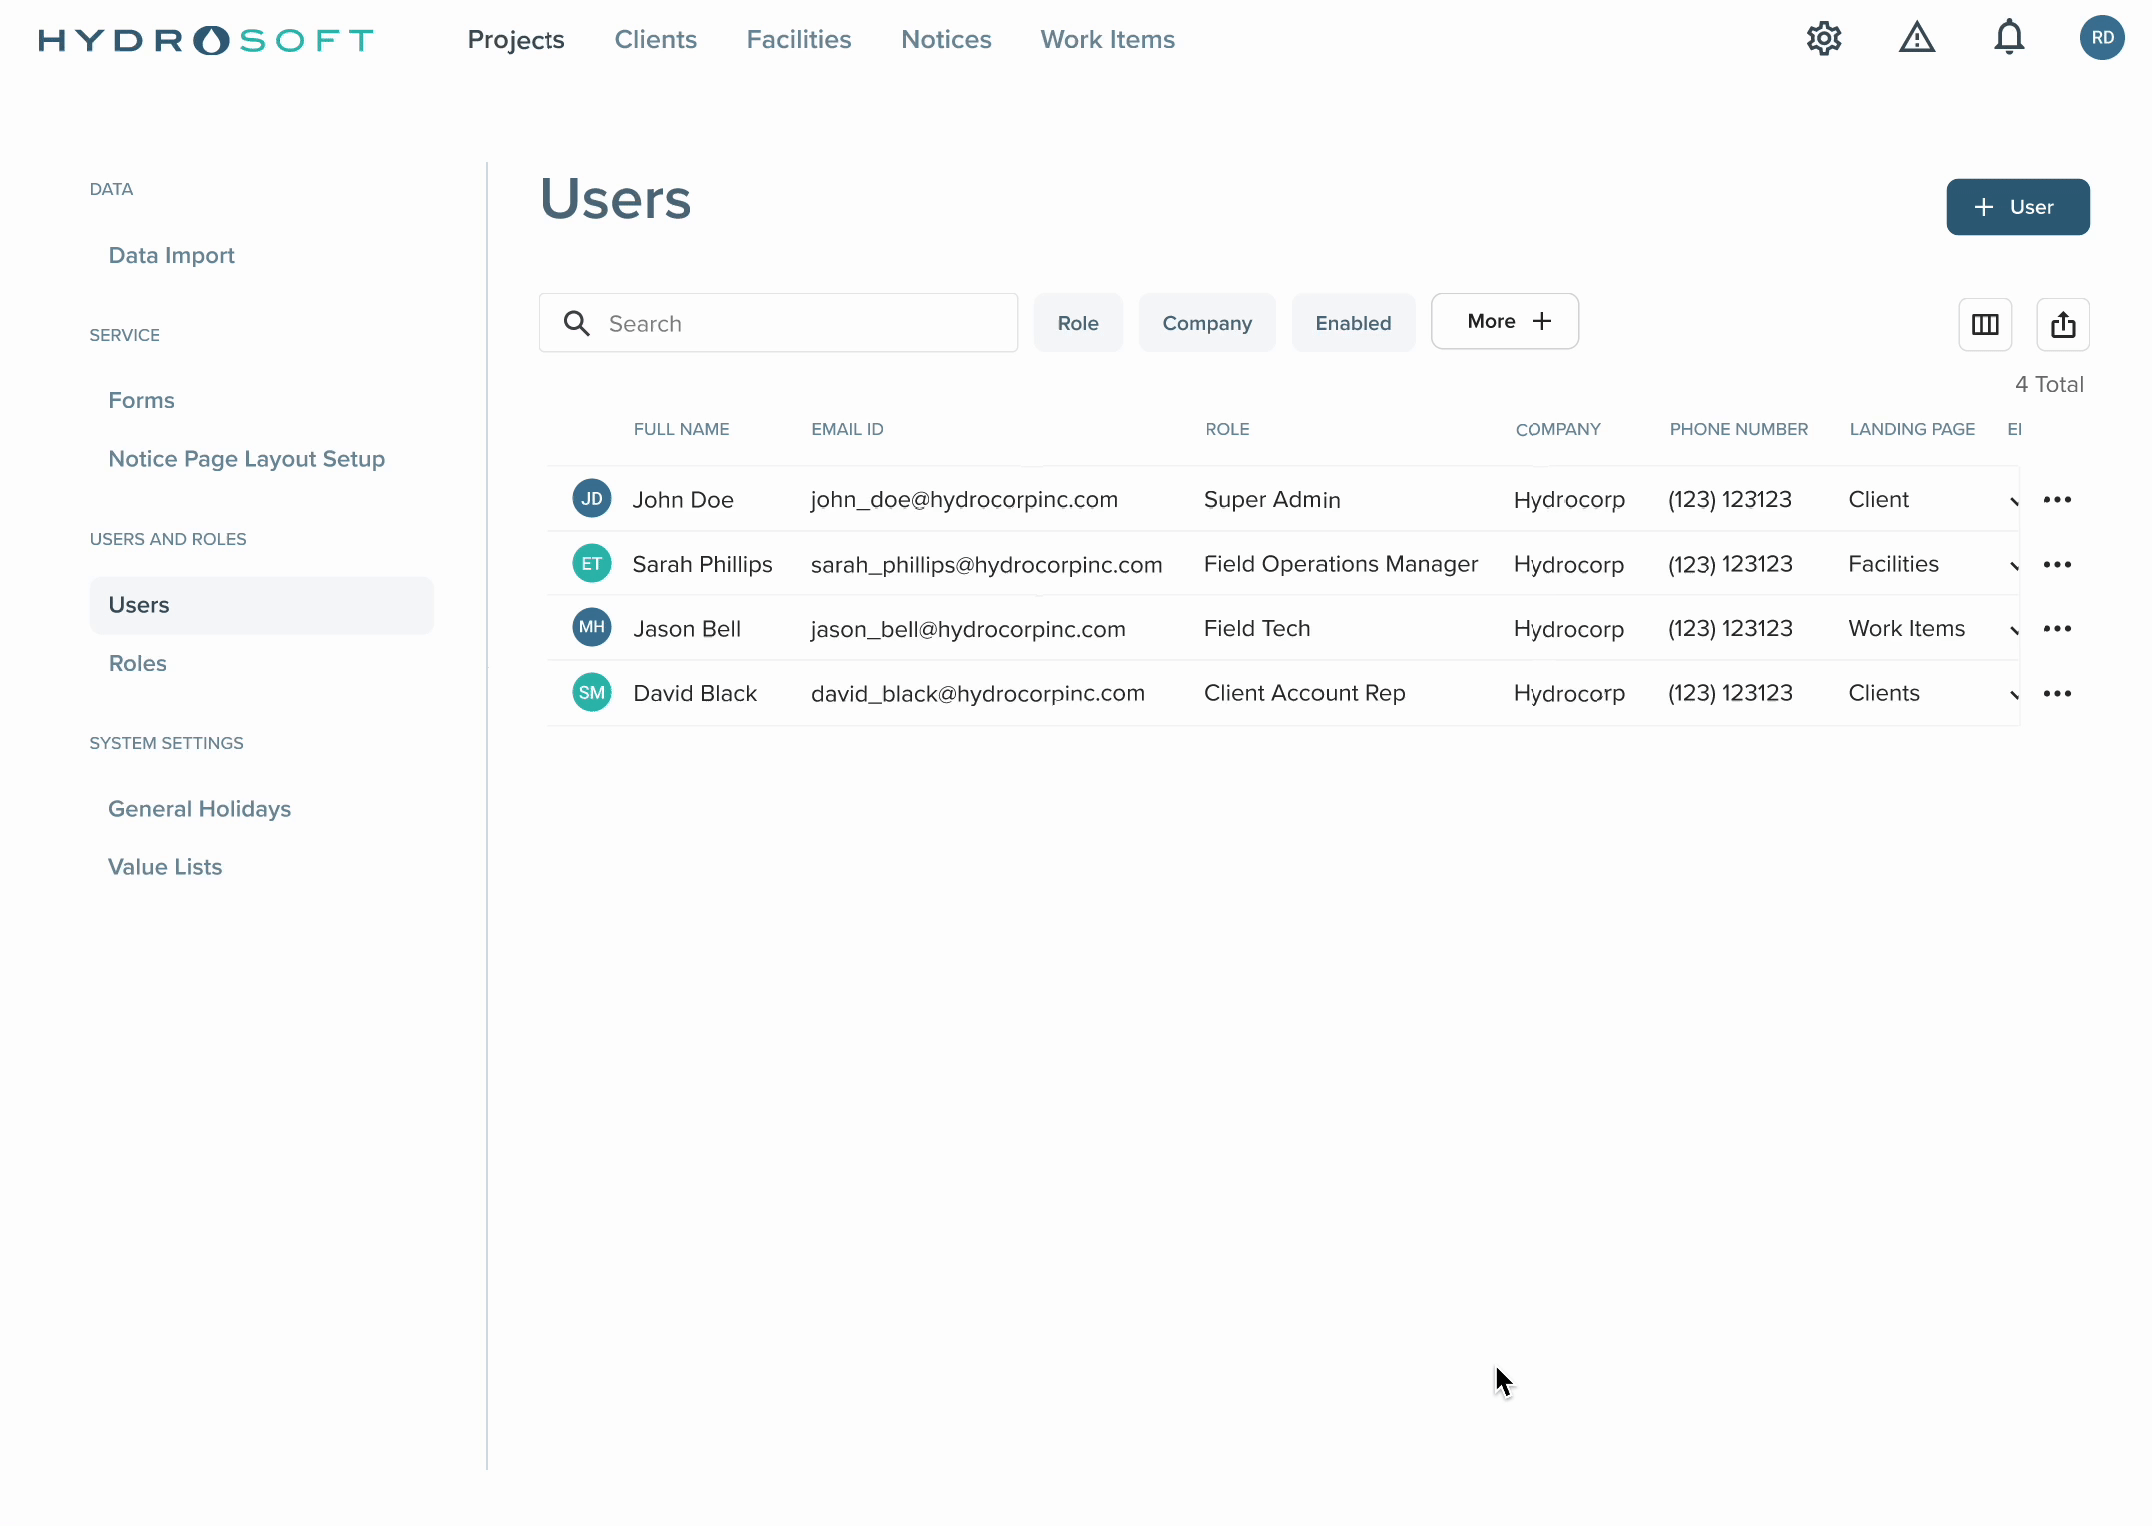Screen dimensions: 2152x1526
Task: Open the Role filter dropdown
Action: click(x=1077, y=323)
